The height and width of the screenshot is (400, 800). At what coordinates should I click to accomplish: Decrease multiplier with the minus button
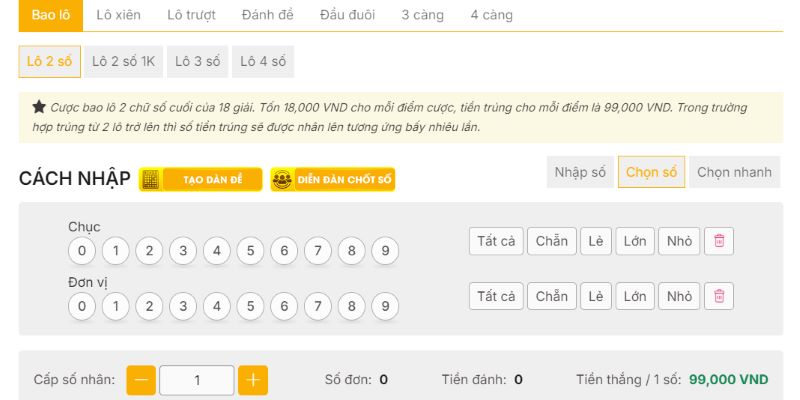(x=142, y=380)
